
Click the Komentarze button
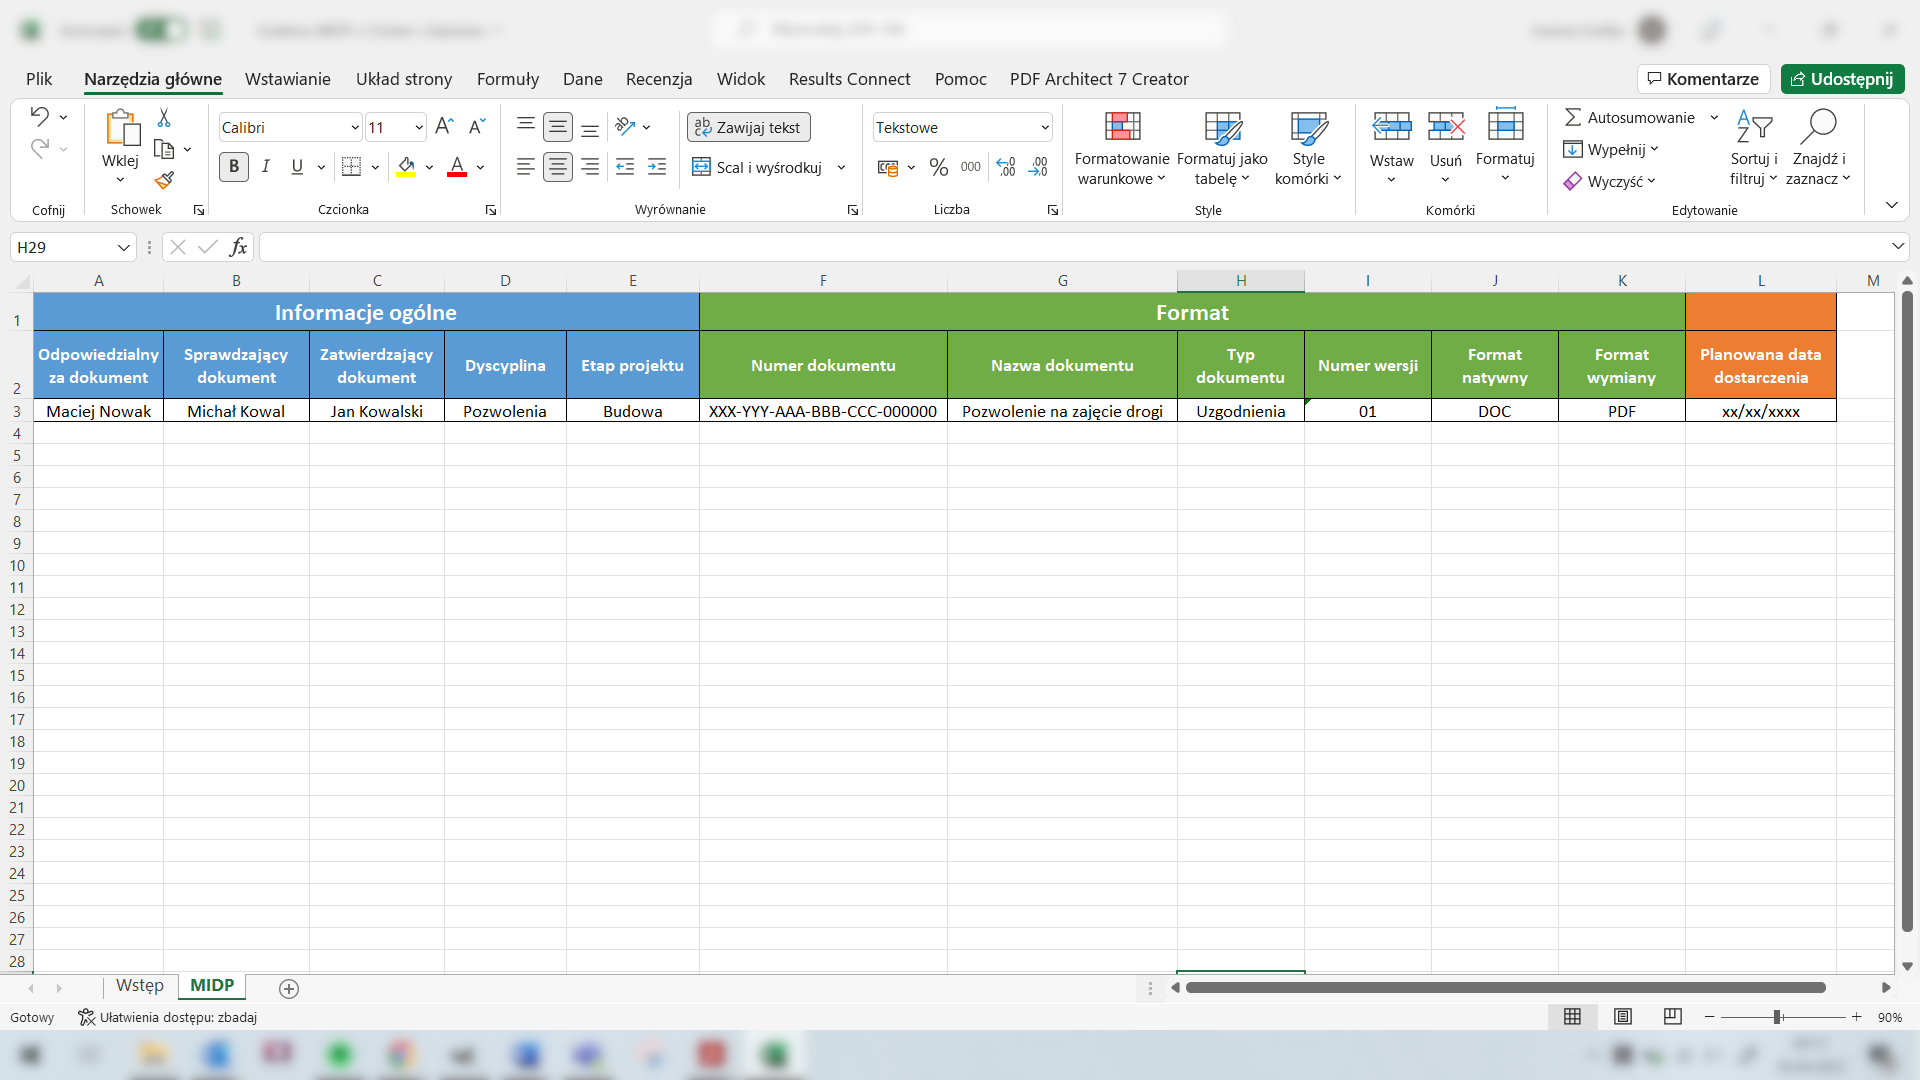[1703, 79]
